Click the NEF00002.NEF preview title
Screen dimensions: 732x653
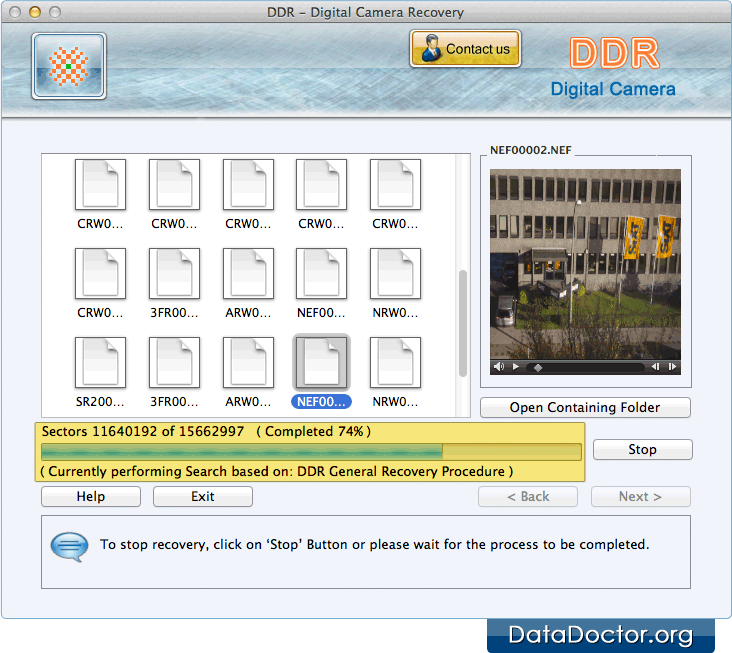531,150
